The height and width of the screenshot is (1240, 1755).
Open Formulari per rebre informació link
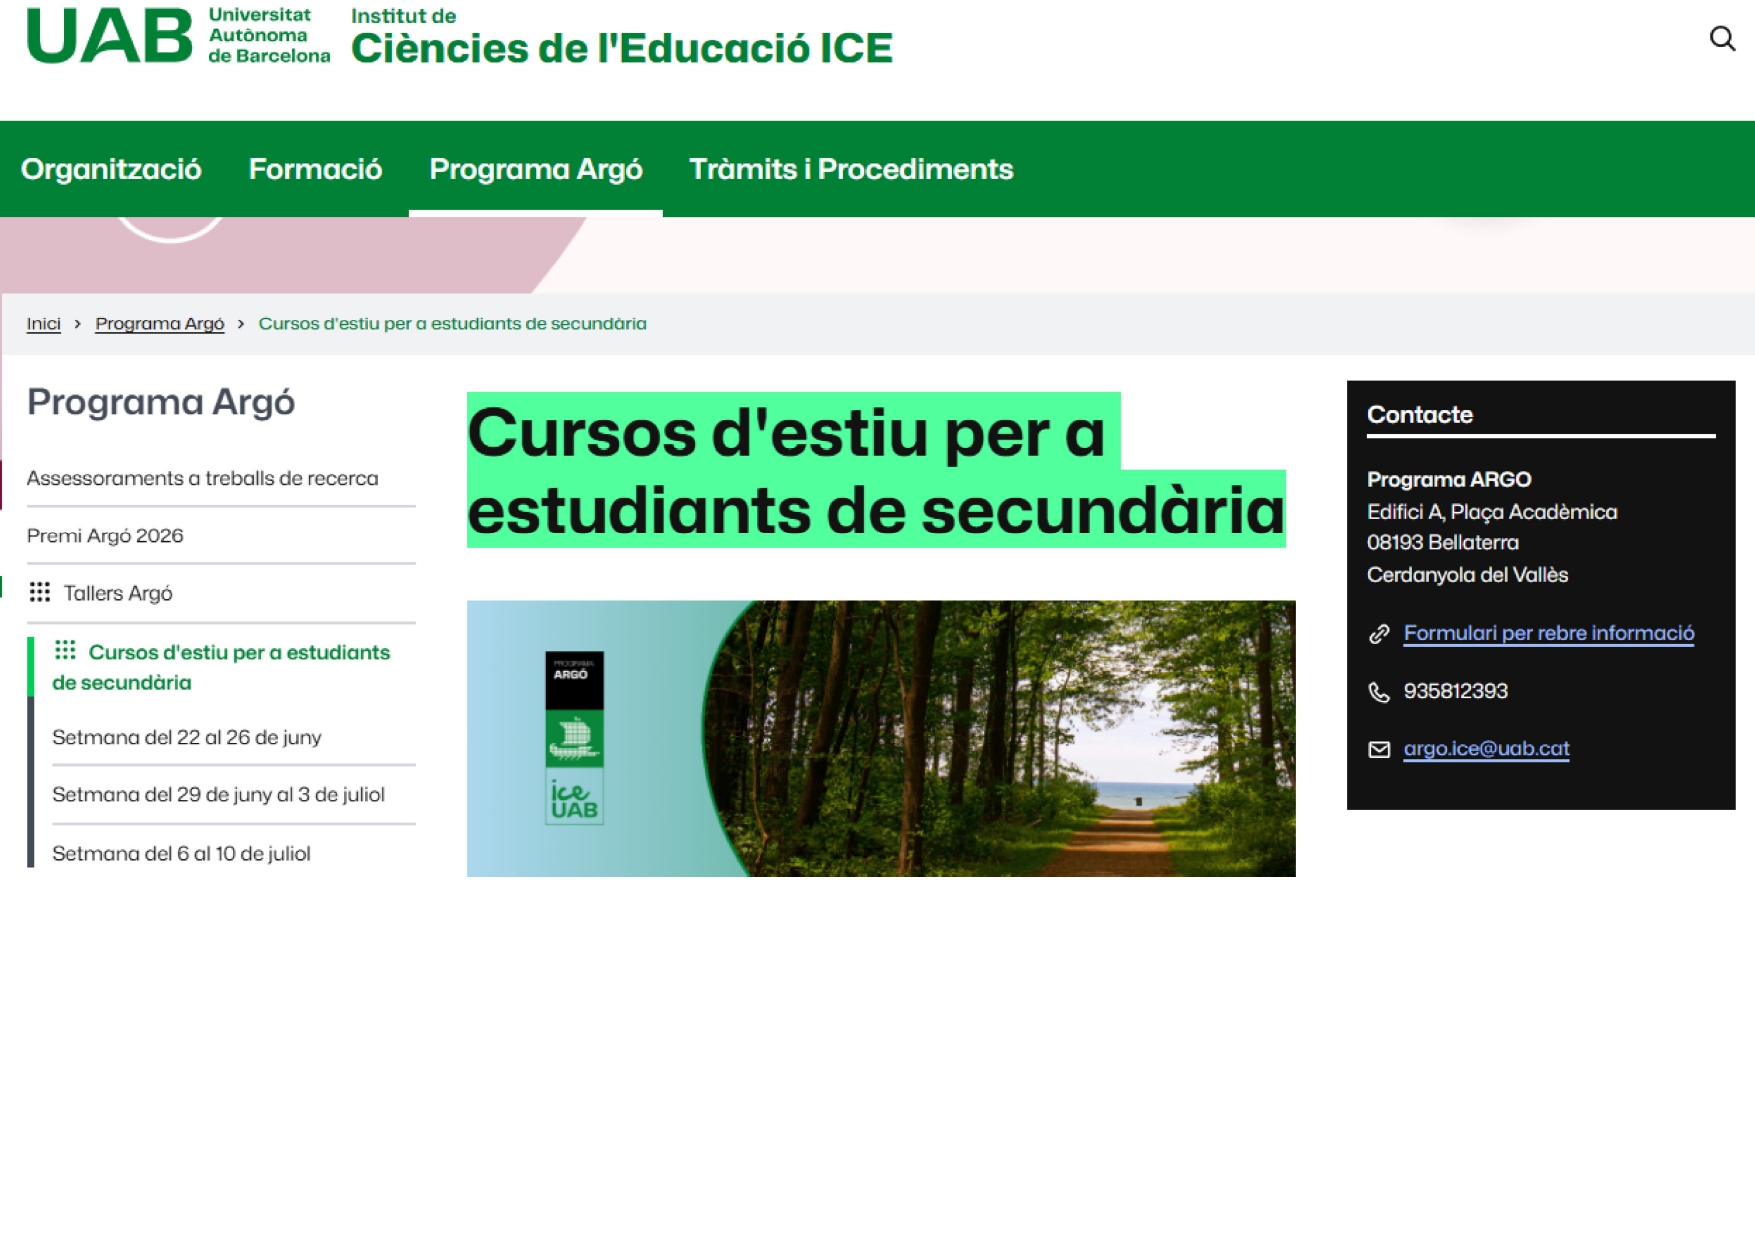1548,633
